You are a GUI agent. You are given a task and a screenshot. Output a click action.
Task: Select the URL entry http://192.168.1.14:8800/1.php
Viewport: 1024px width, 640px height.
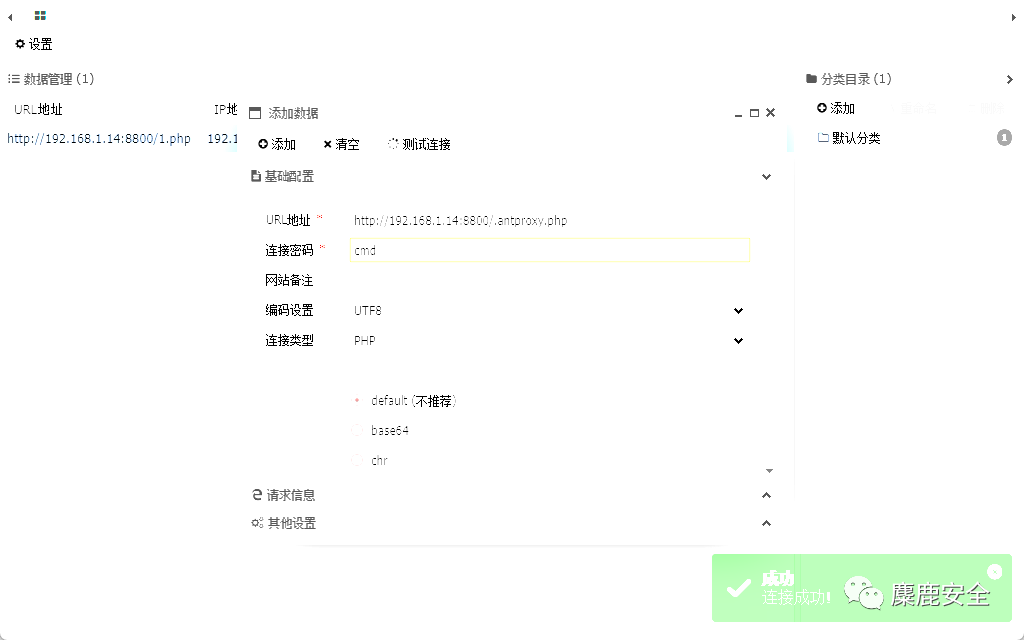98,139
